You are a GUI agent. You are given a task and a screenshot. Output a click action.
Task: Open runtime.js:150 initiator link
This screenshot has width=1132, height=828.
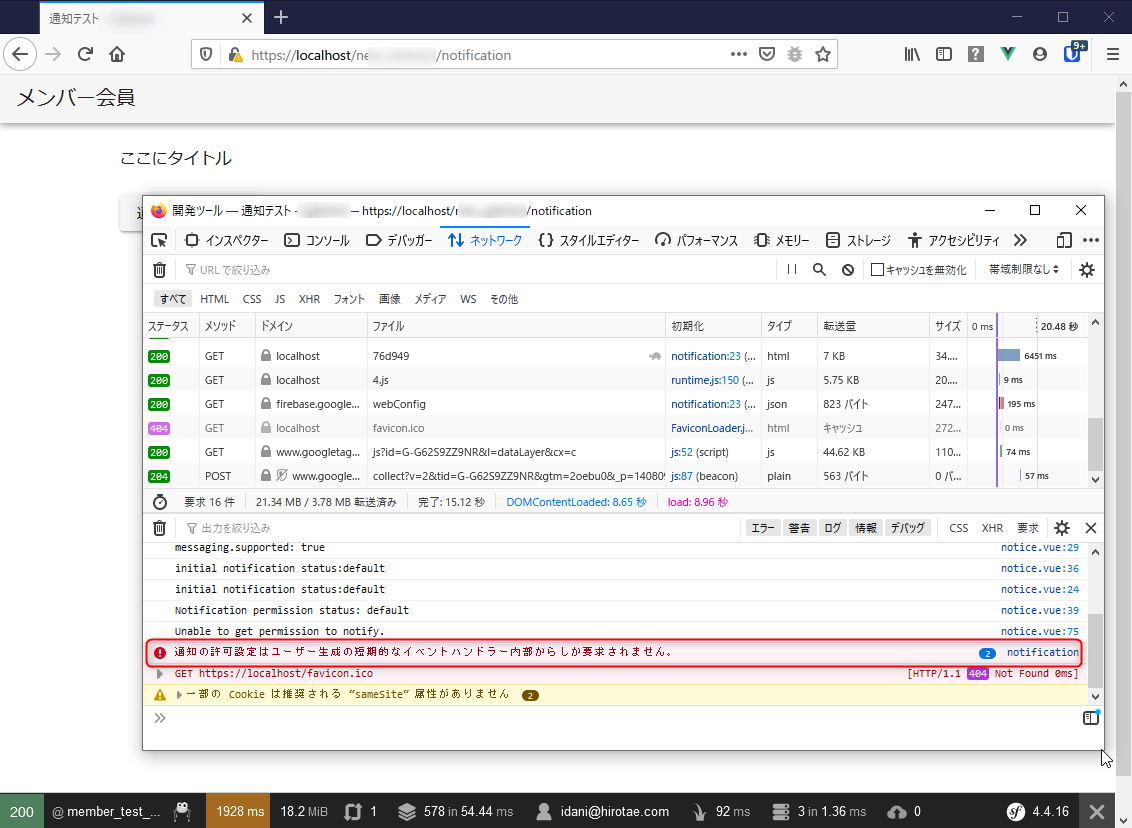(x=705, y=380)
